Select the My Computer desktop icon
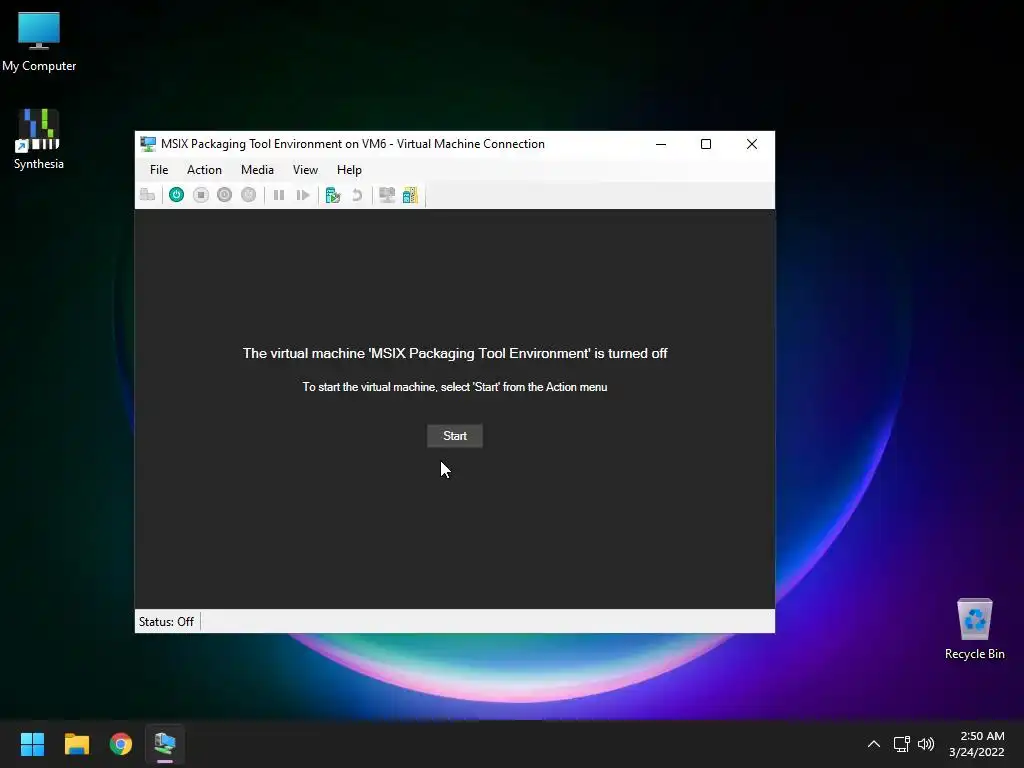 click(x=39, y=42)
